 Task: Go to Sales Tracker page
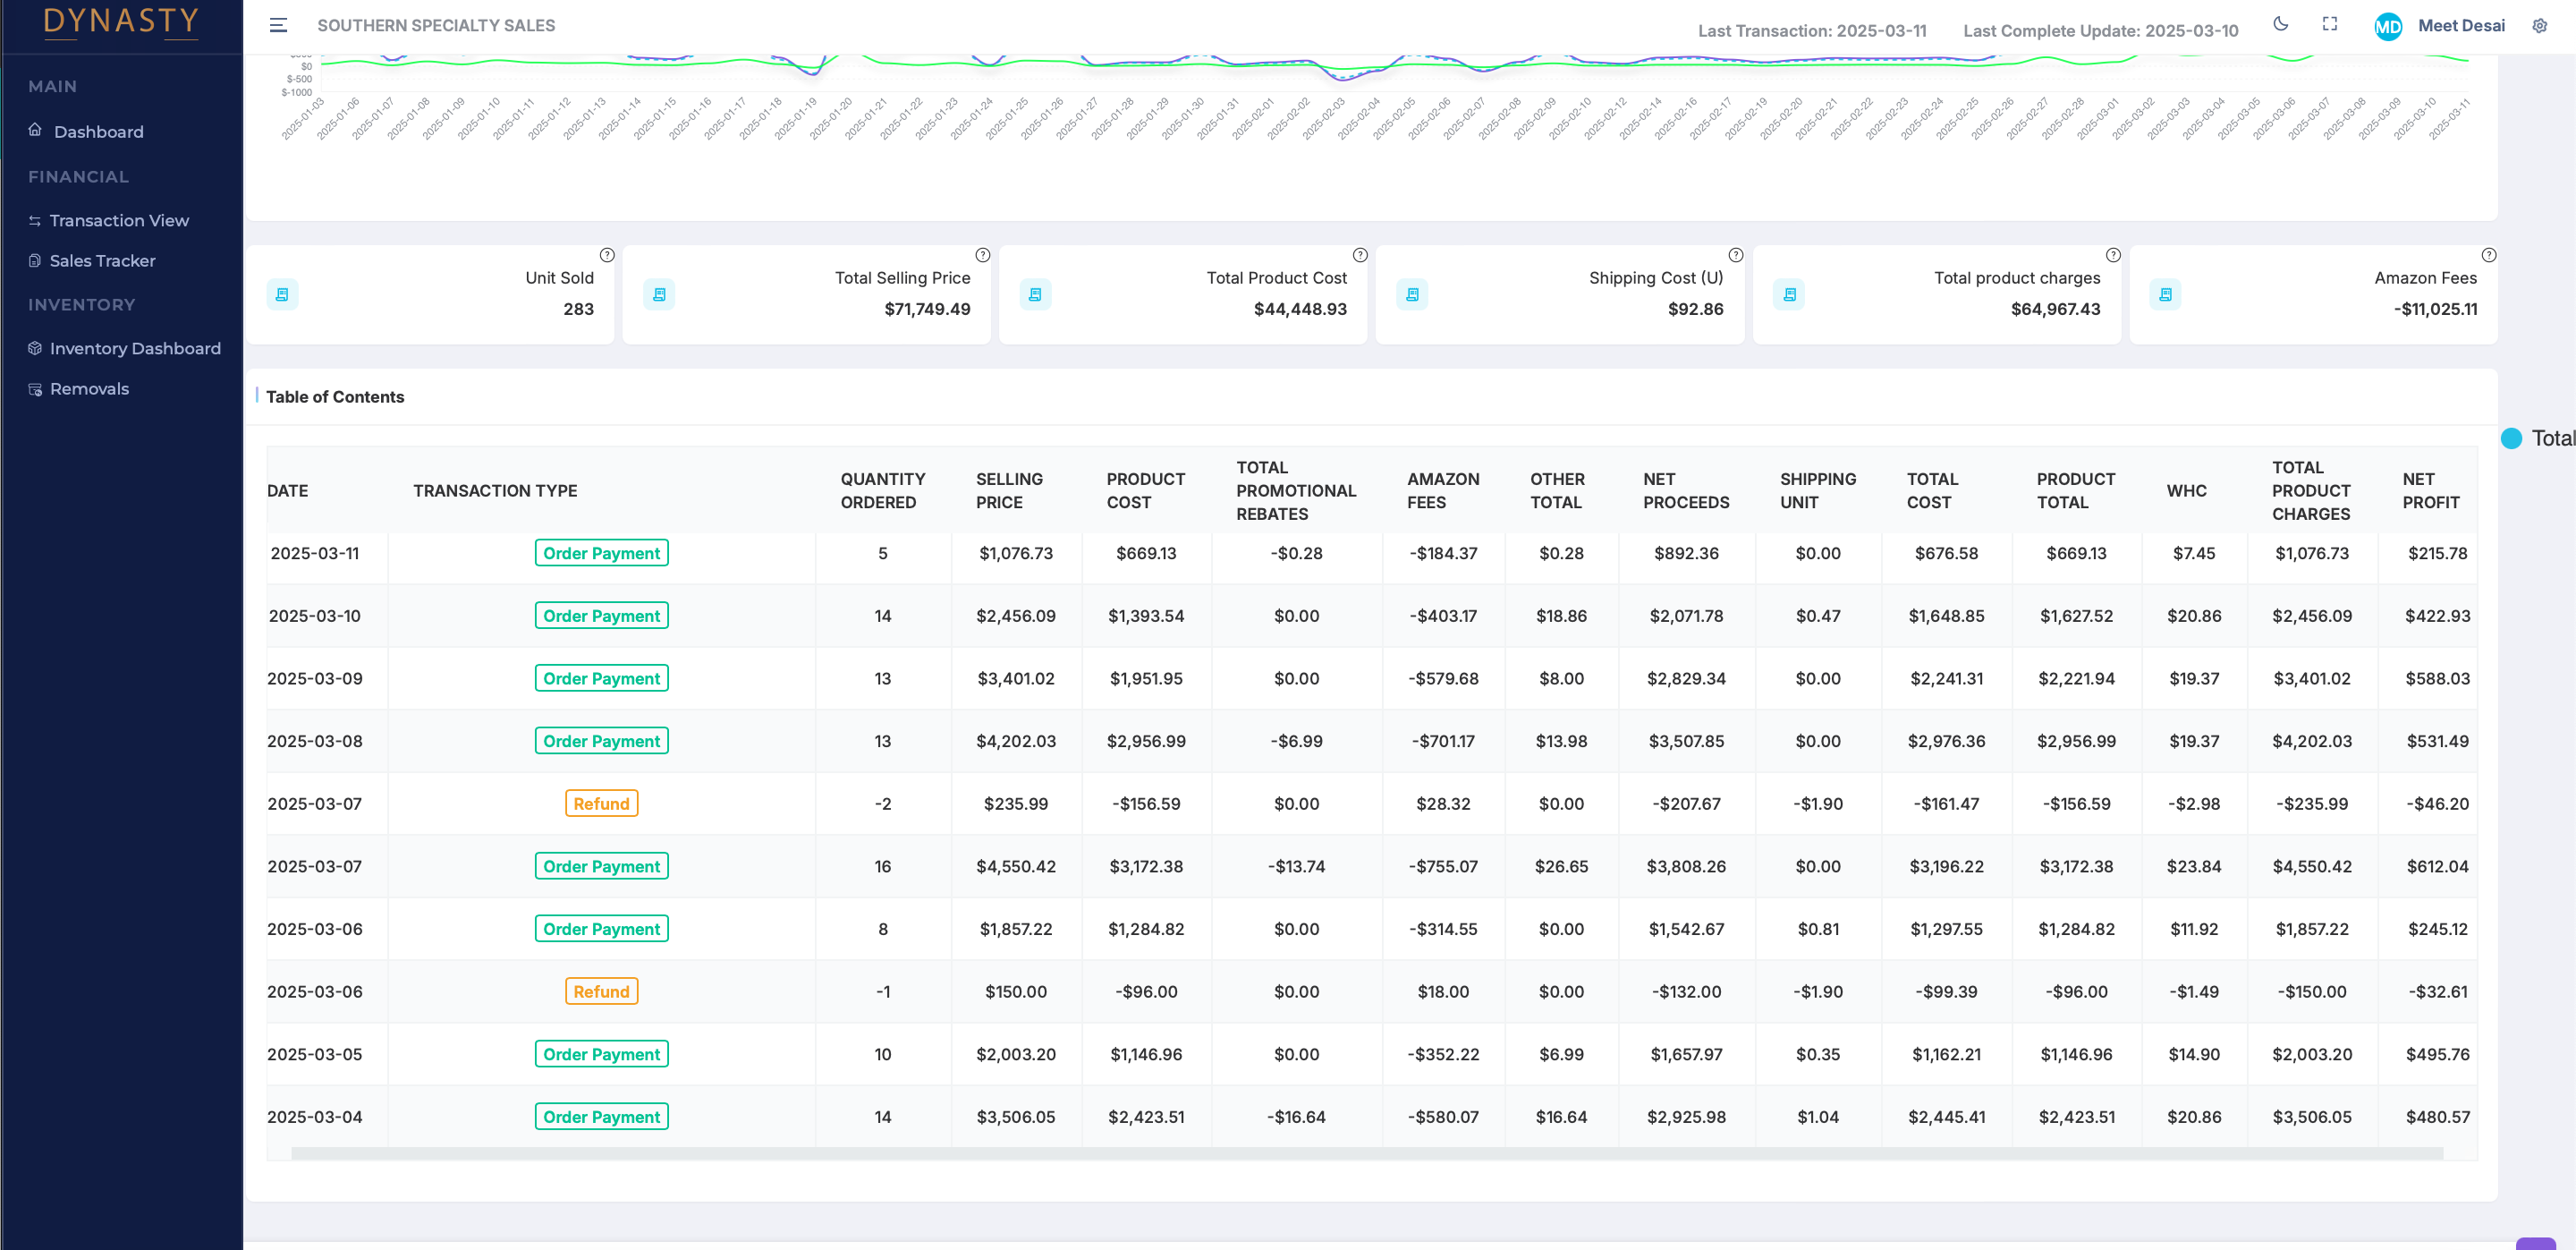click(102, 261)
